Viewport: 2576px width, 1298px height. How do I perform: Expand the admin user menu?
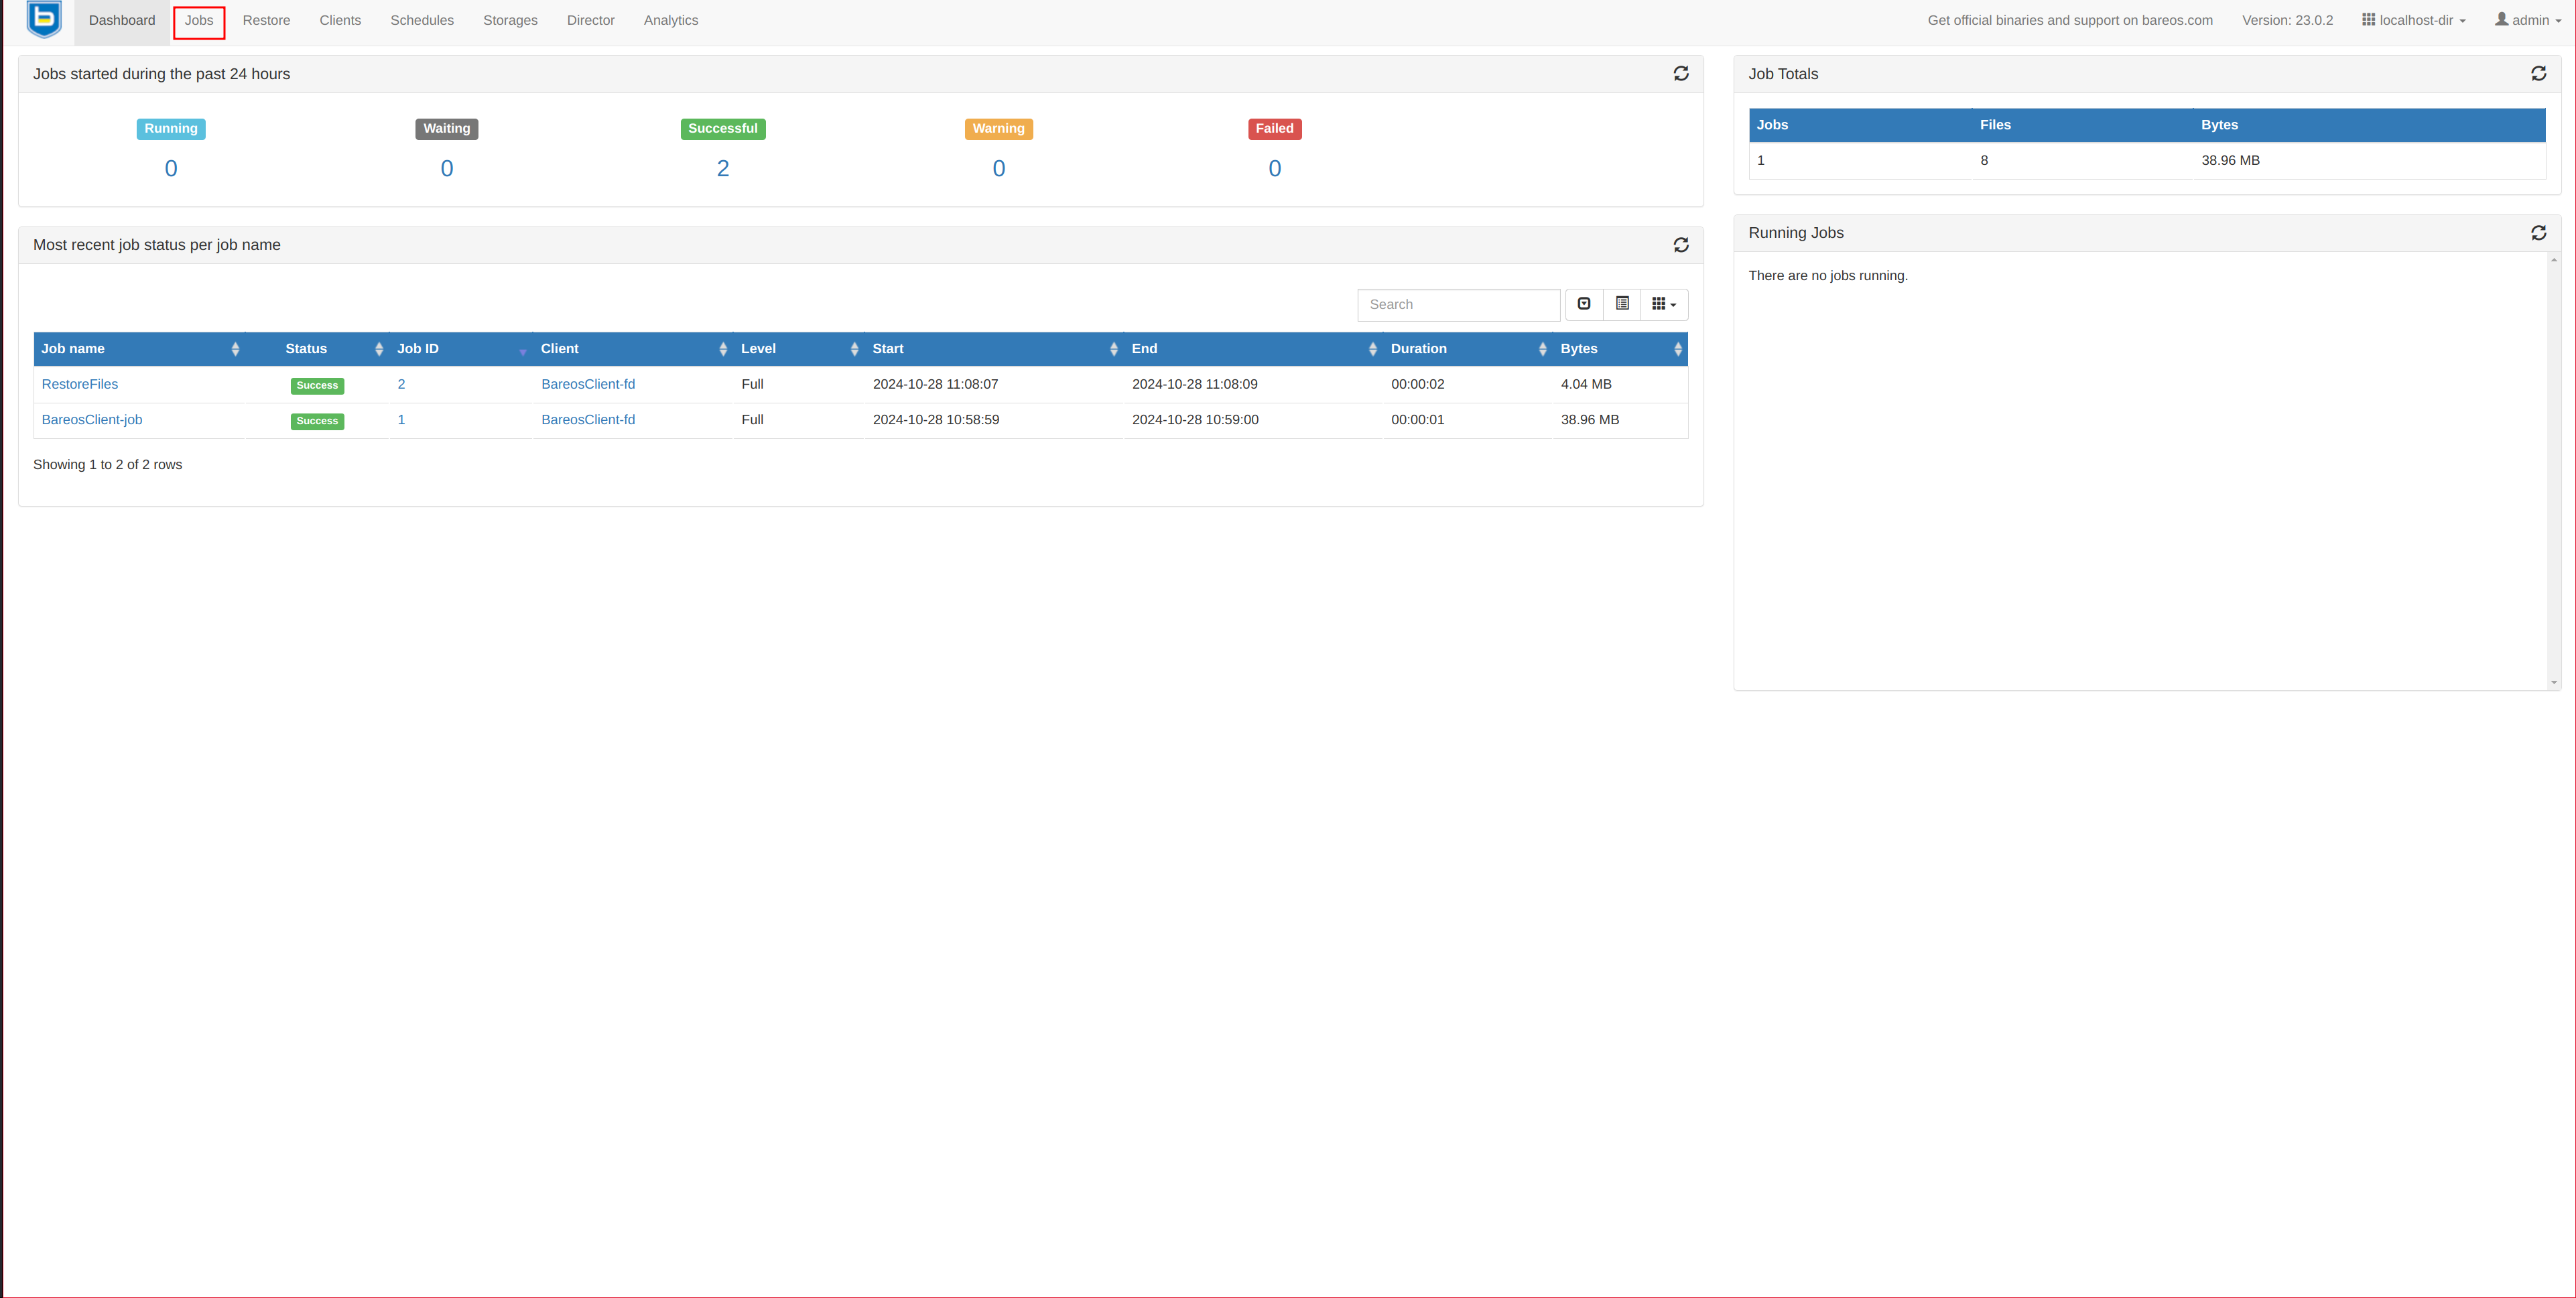pos(2527,20)
